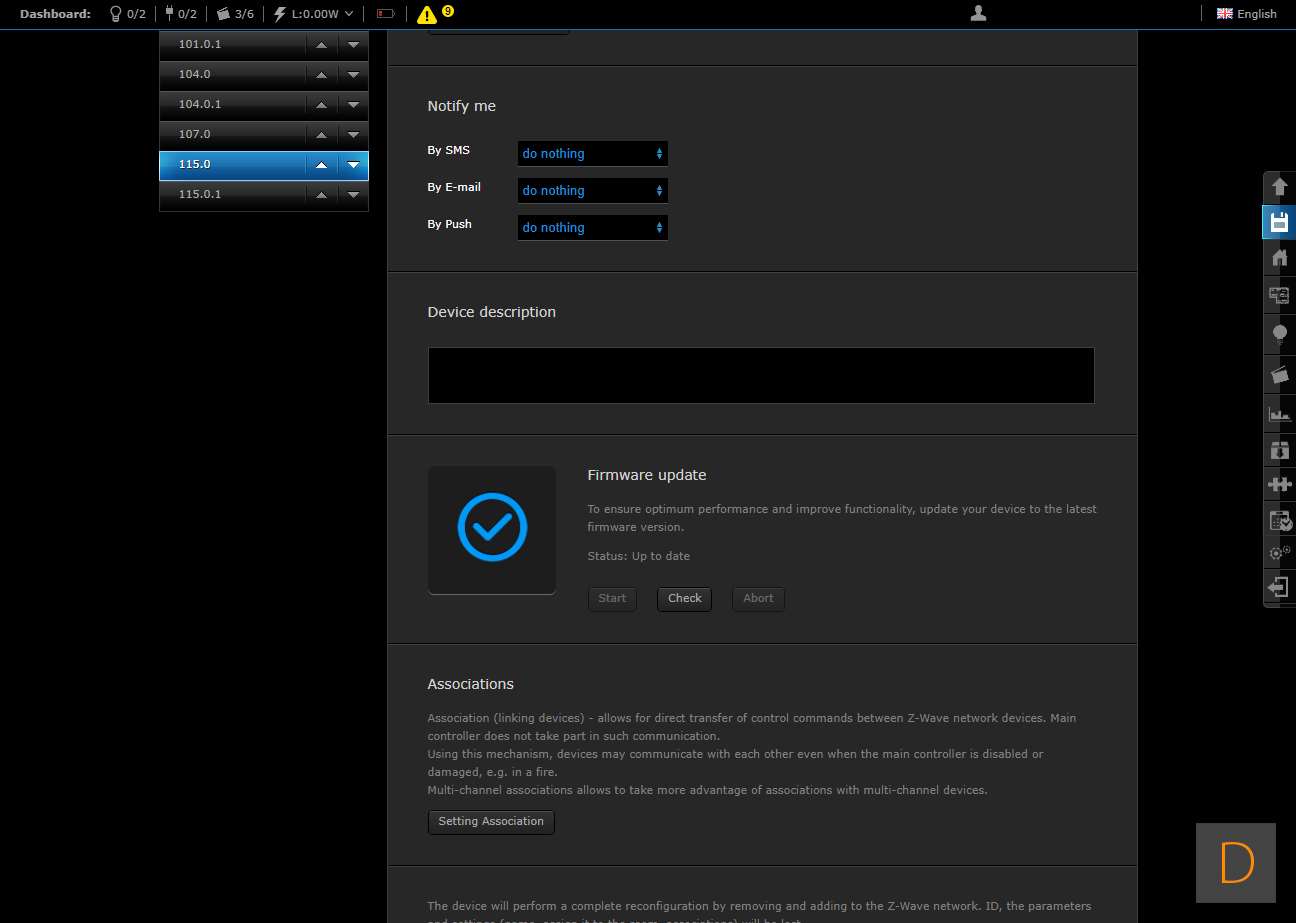
Task: Move device 107.0 up with arrow
Action: (321, 134)
